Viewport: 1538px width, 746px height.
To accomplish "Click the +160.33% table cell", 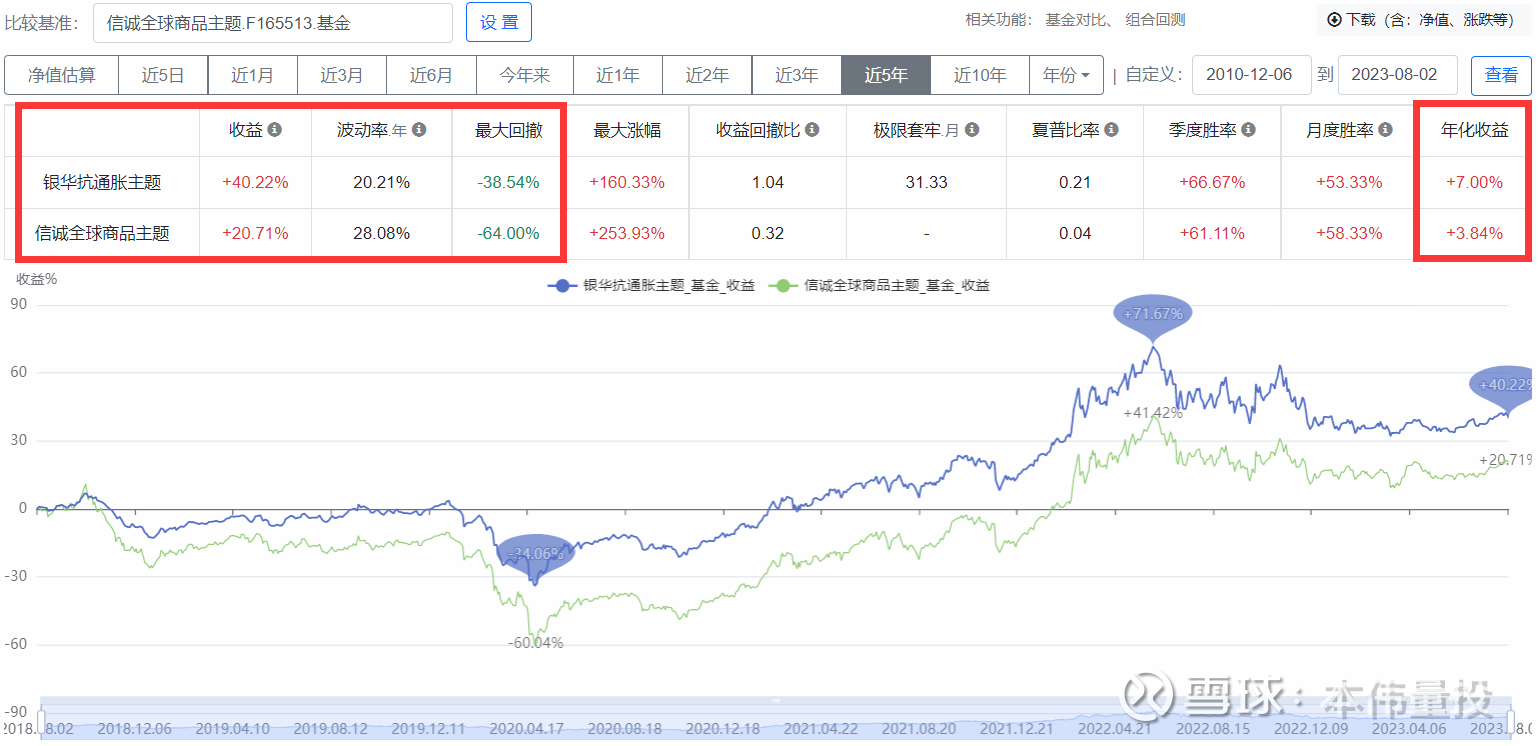I will [x=627, y=182].
